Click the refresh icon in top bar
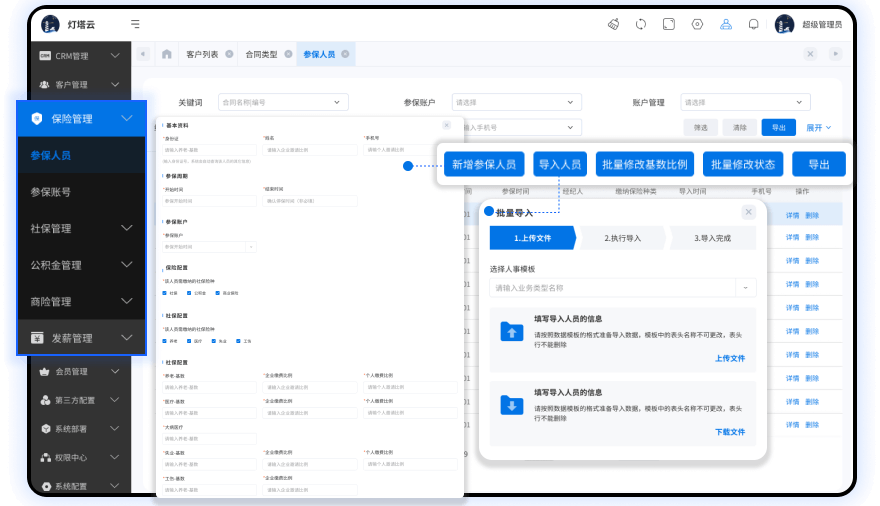Screen dimensions: 880x506 click(x=641, y=24)
